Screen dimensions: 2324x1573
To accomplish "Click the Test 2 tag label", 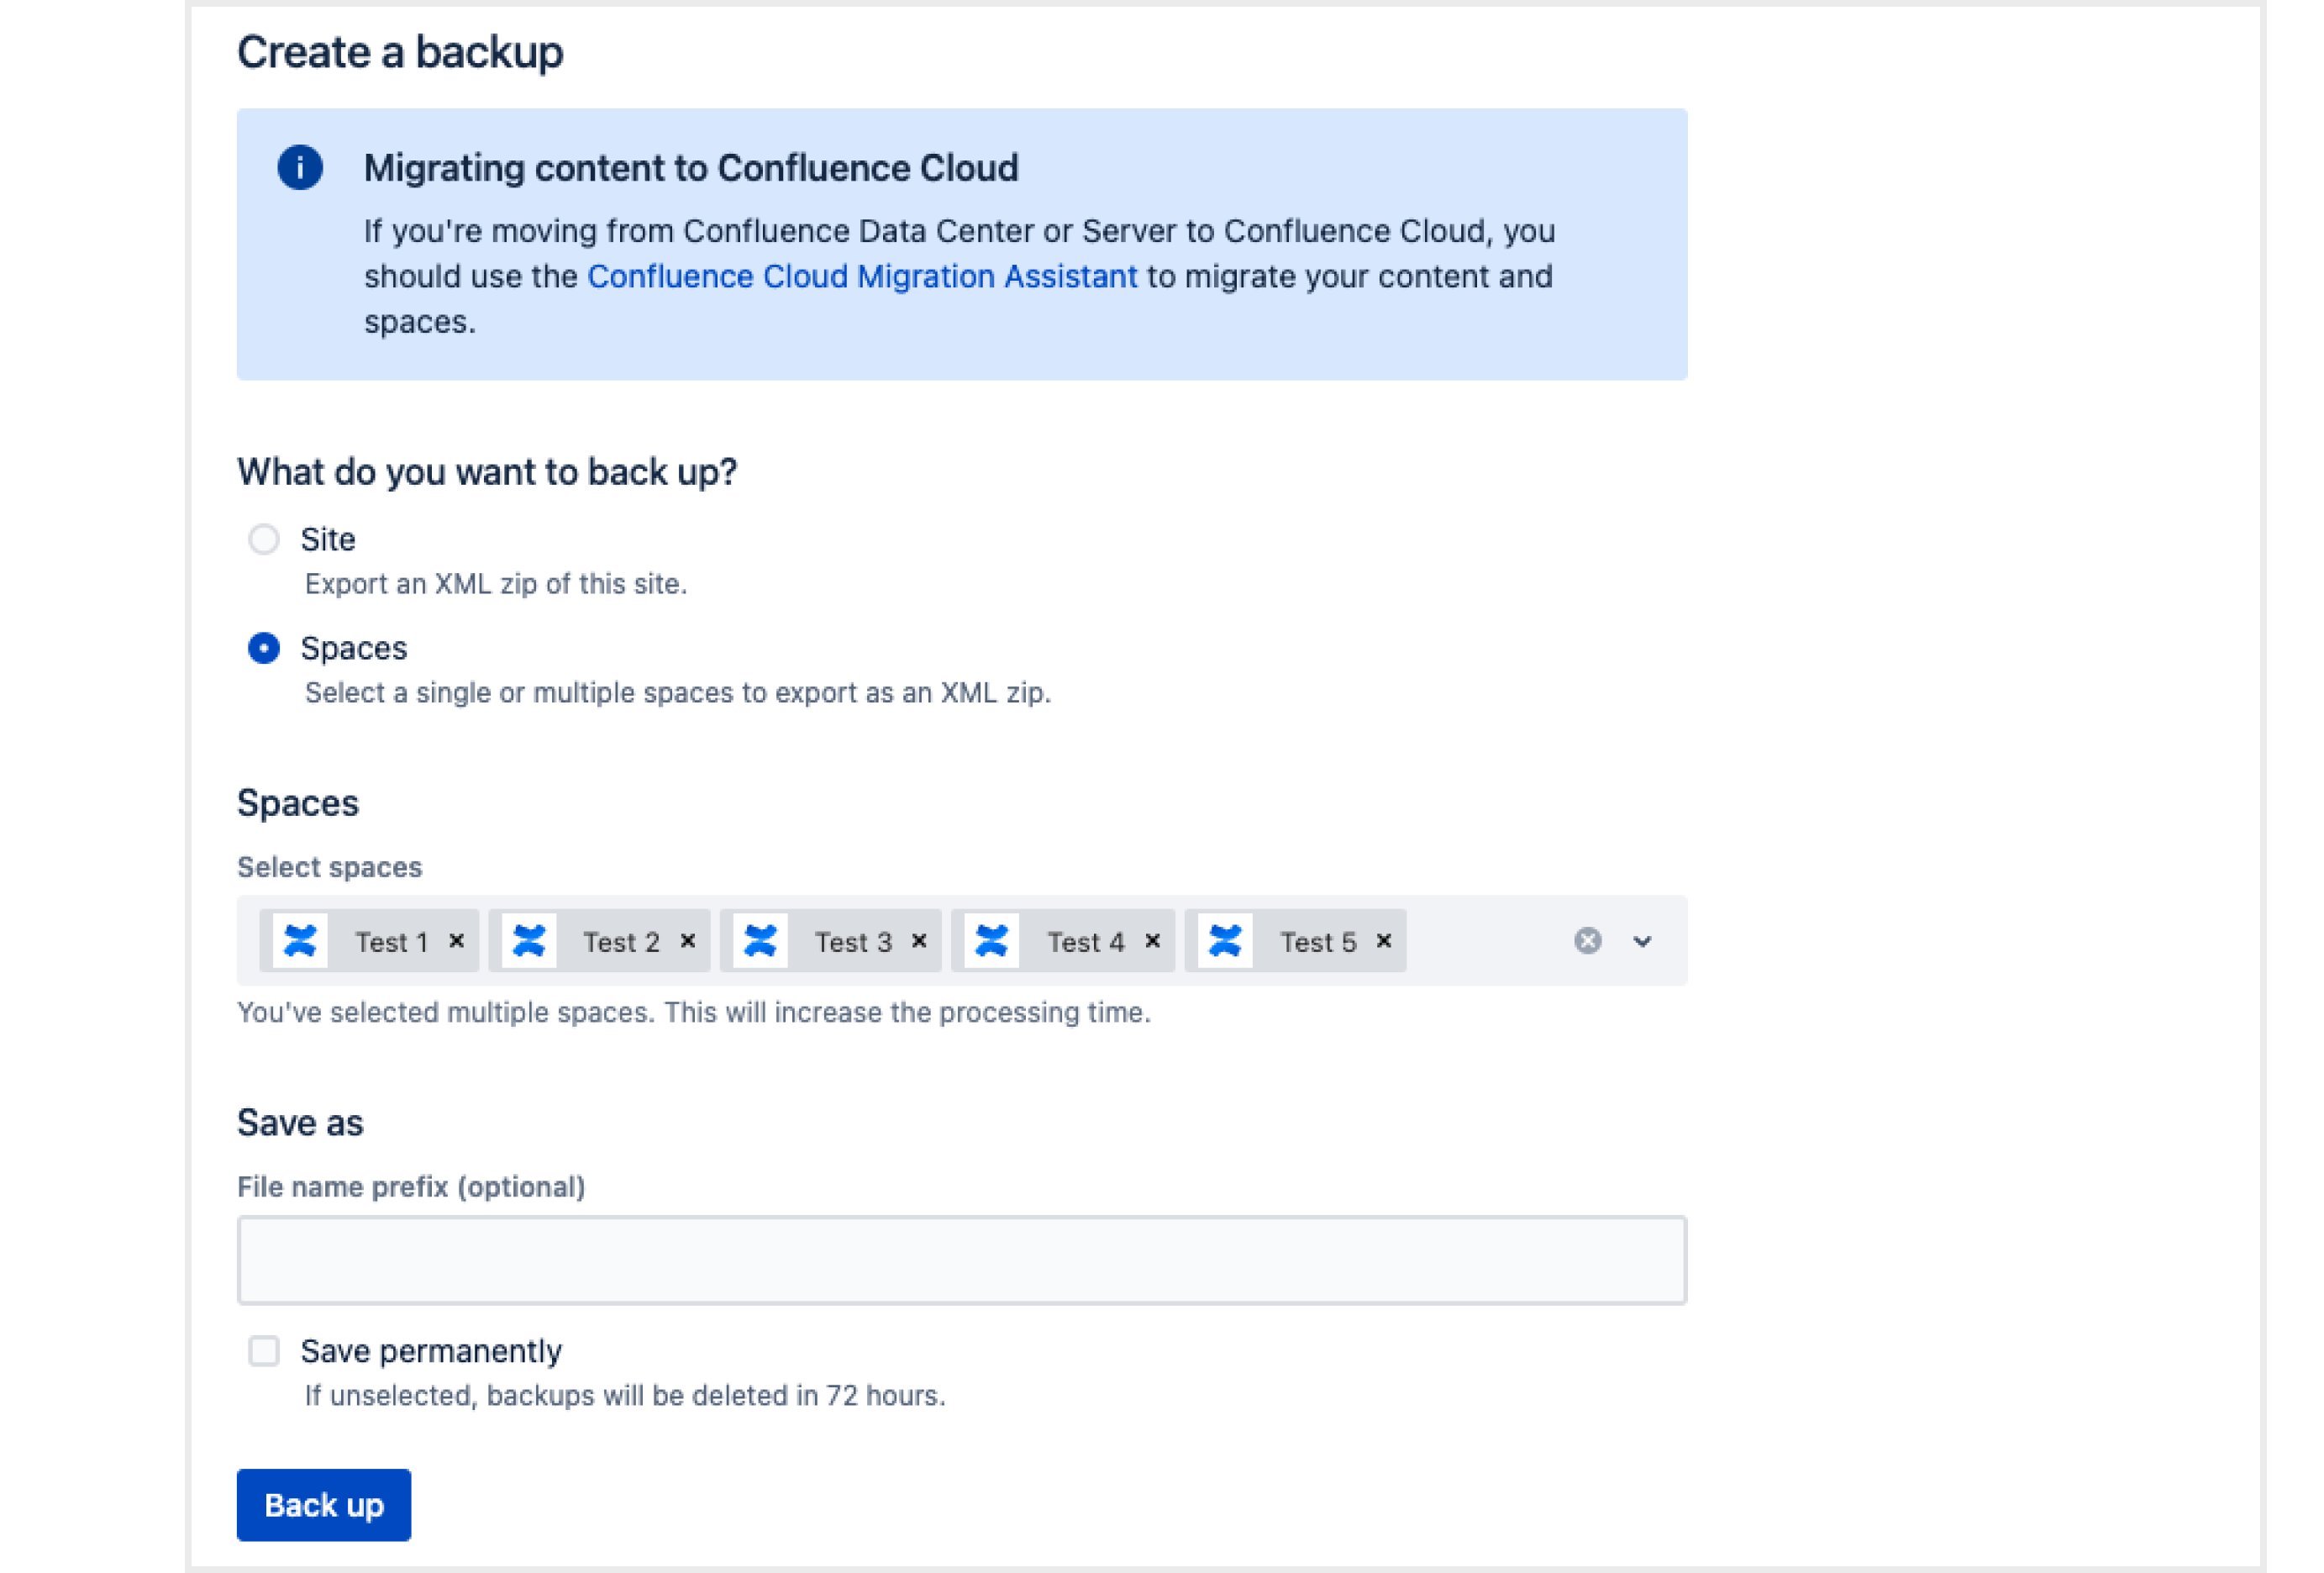I will click(622, 943).
